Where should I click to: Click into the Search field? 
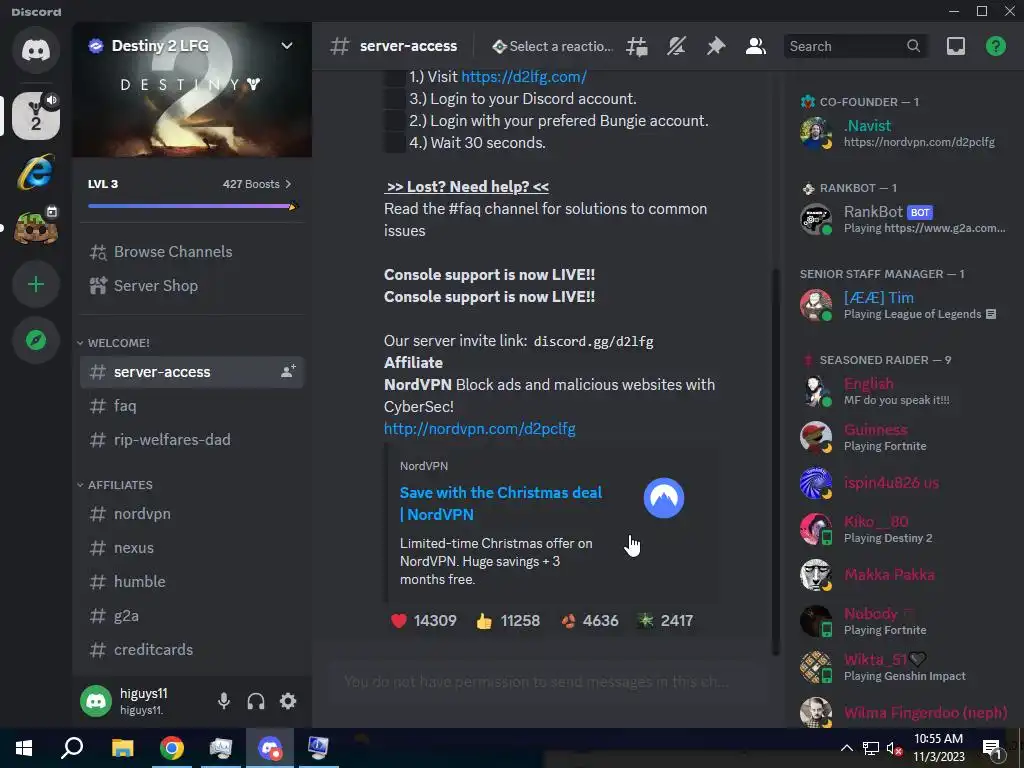click(x=854, y=46)
